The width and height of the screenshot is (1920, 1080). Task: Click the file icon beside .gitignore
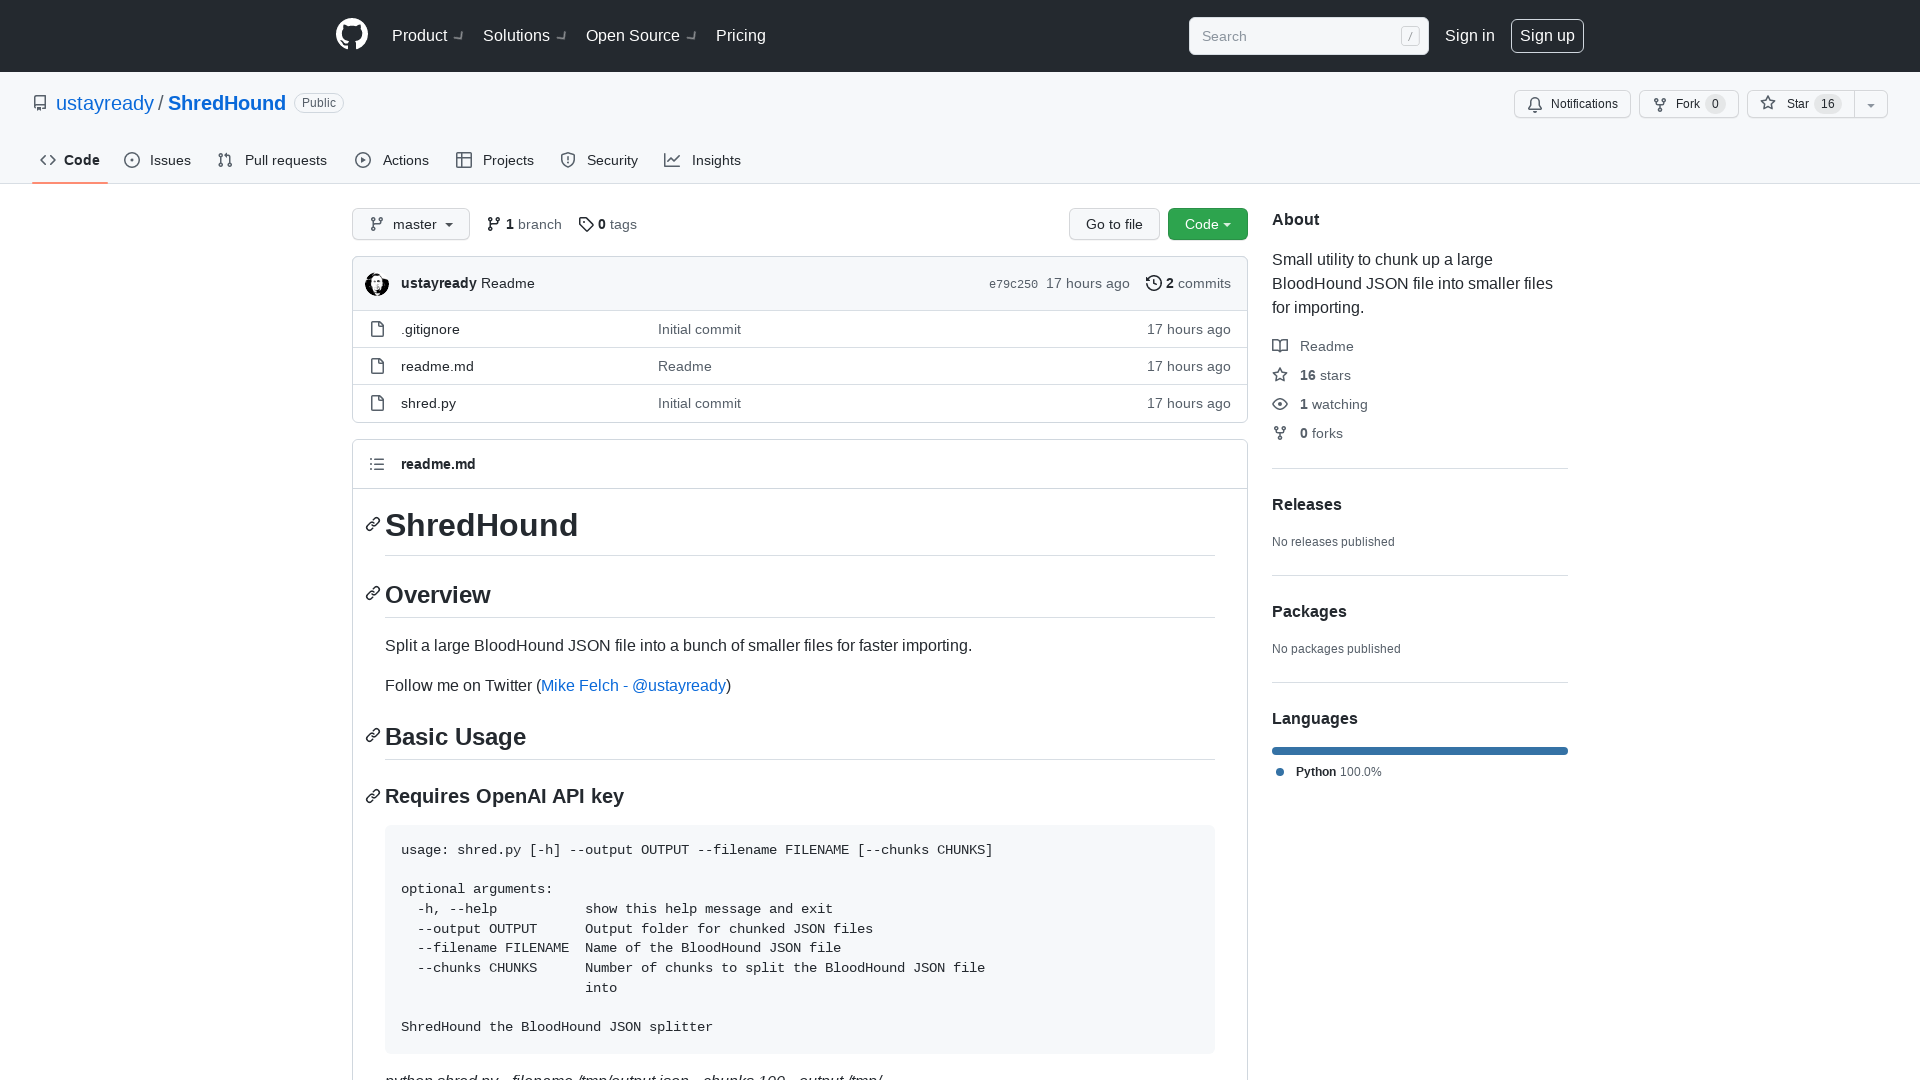point(377,329)
